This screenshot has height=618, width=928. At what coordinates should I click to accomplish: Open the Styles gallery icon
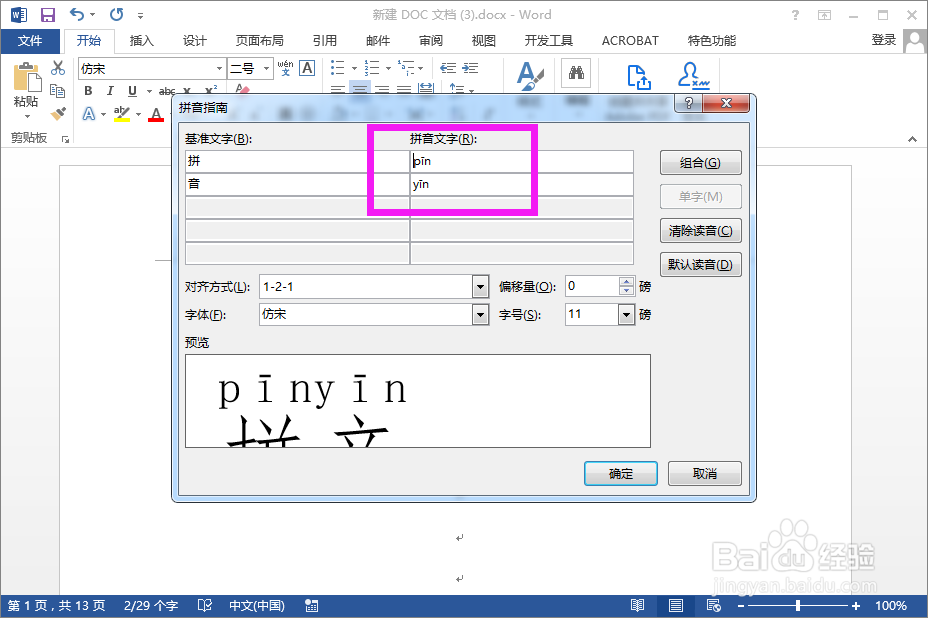[530, 76]
